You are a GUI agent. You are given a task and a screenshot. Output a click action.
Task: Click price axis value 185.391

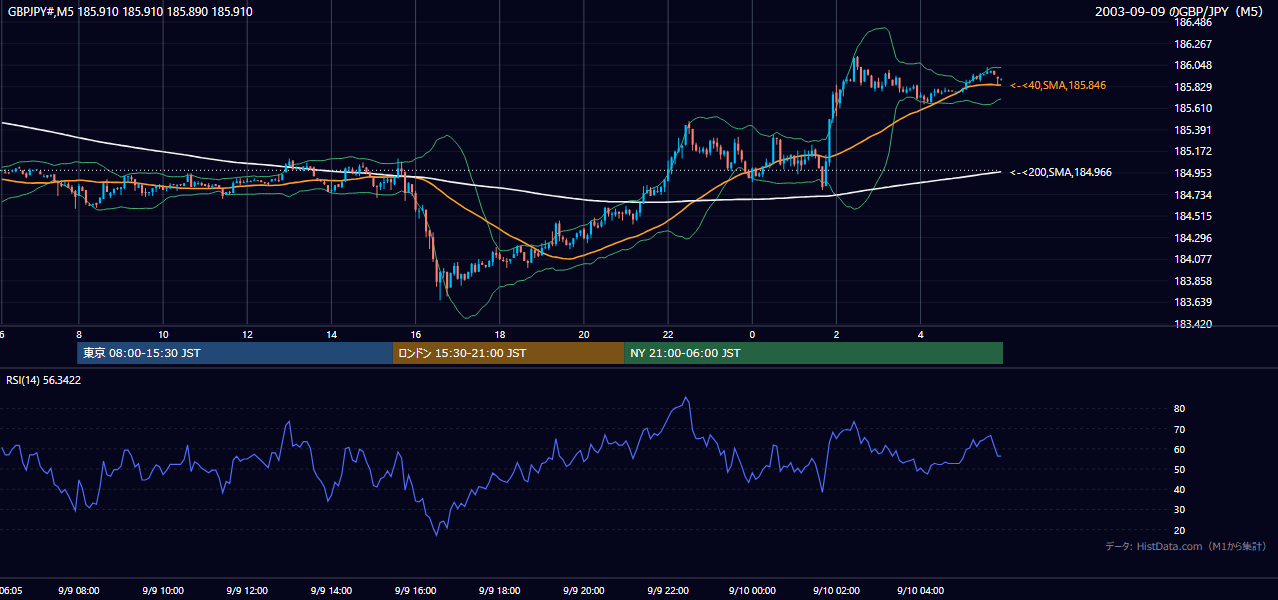tap(1192, 130)
